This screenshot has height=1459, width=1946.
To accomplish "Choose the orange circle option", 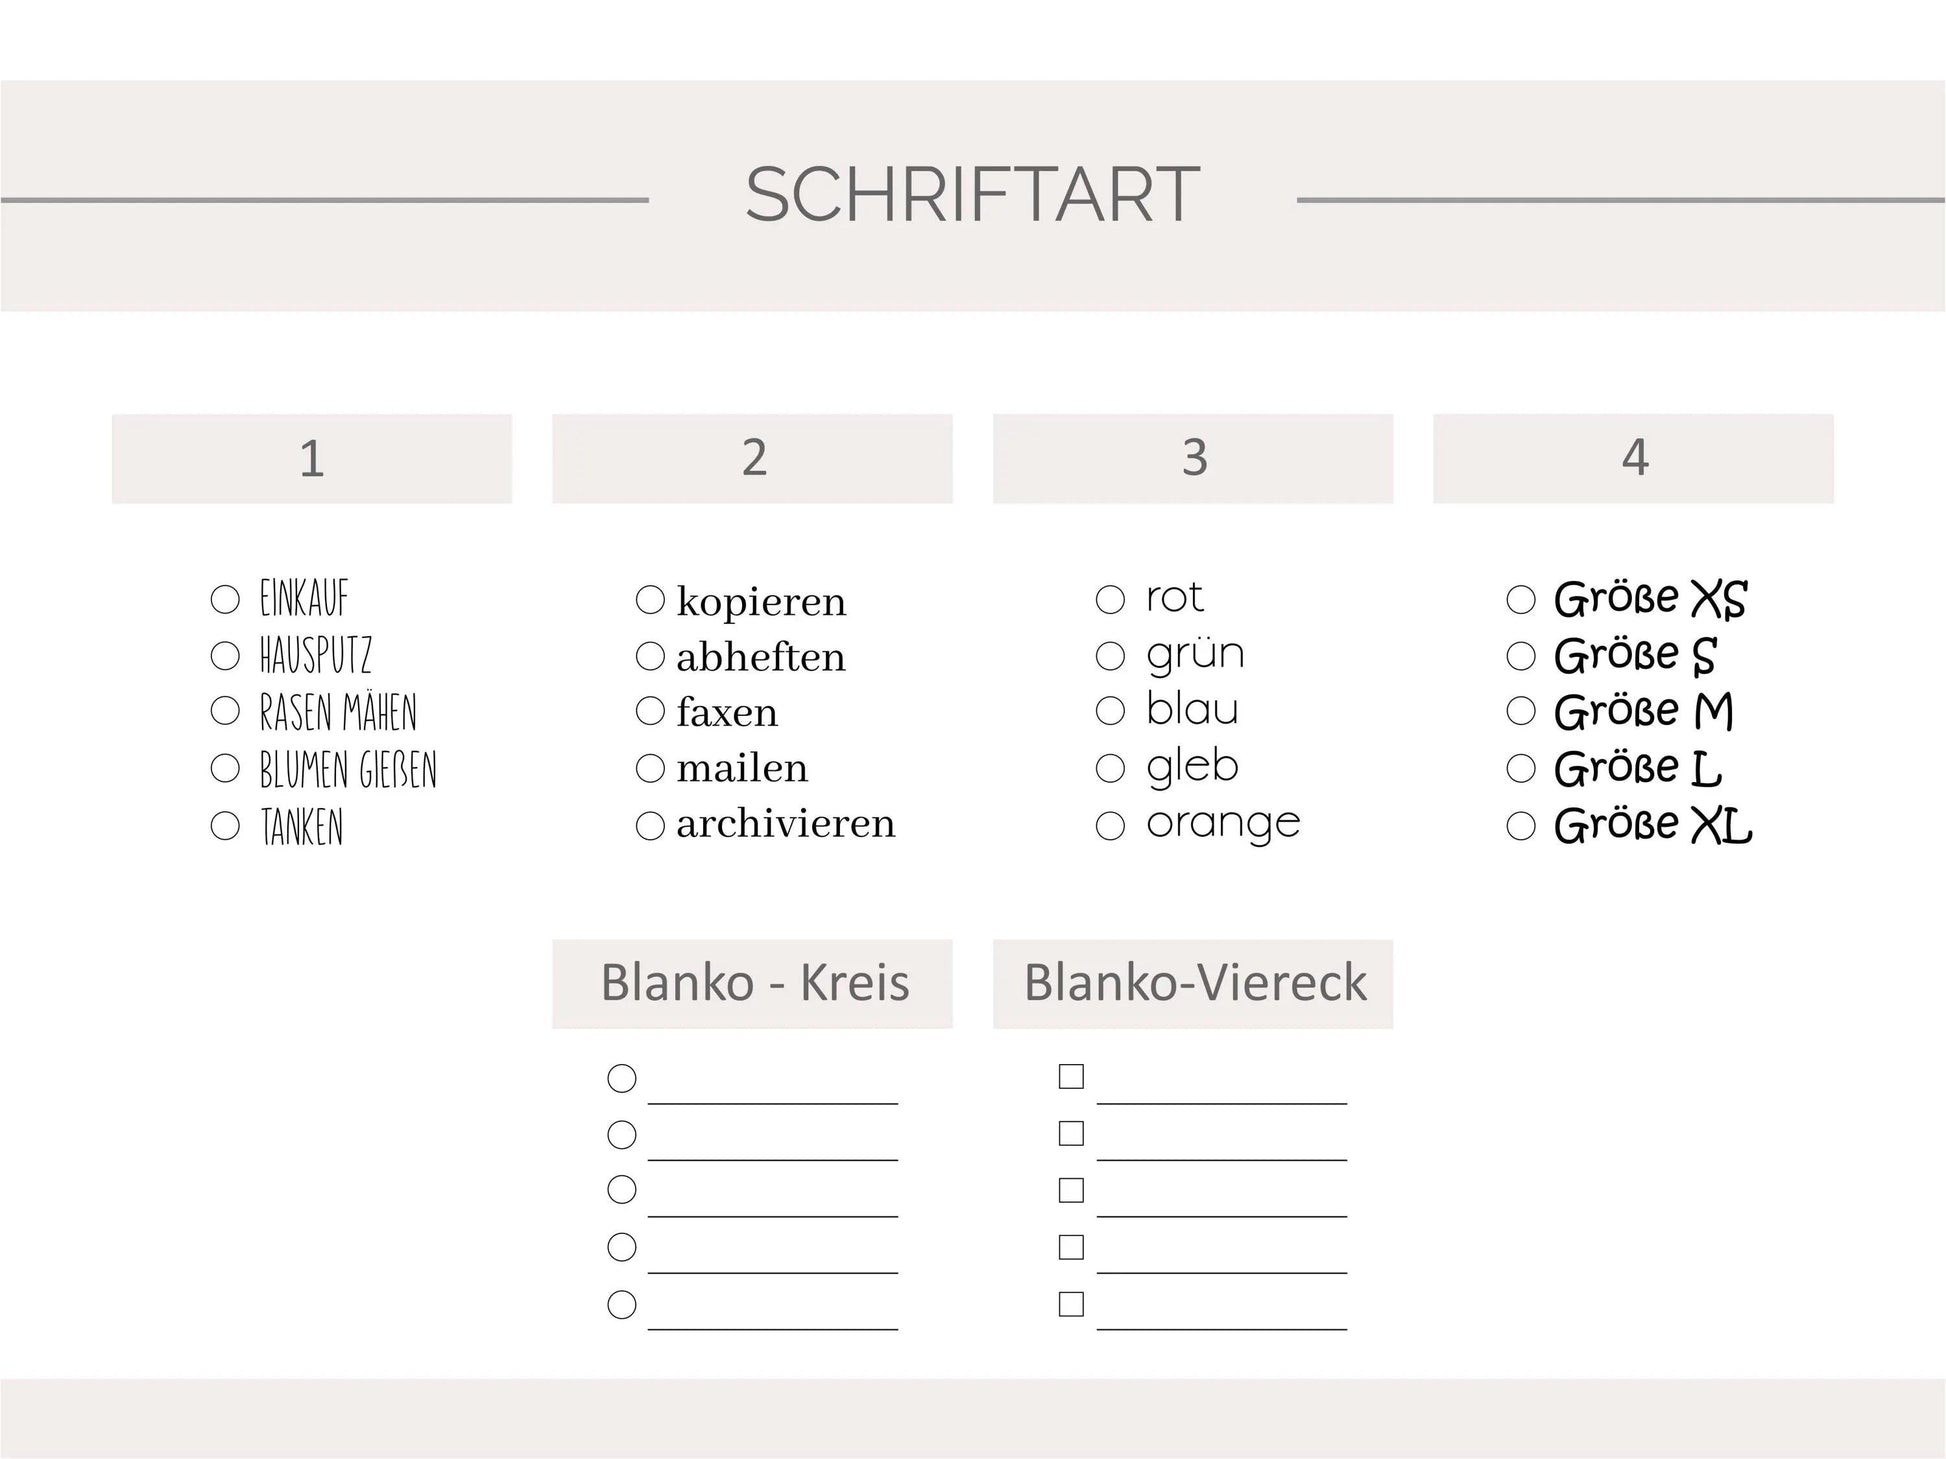I will click(x=1110, y=826).
